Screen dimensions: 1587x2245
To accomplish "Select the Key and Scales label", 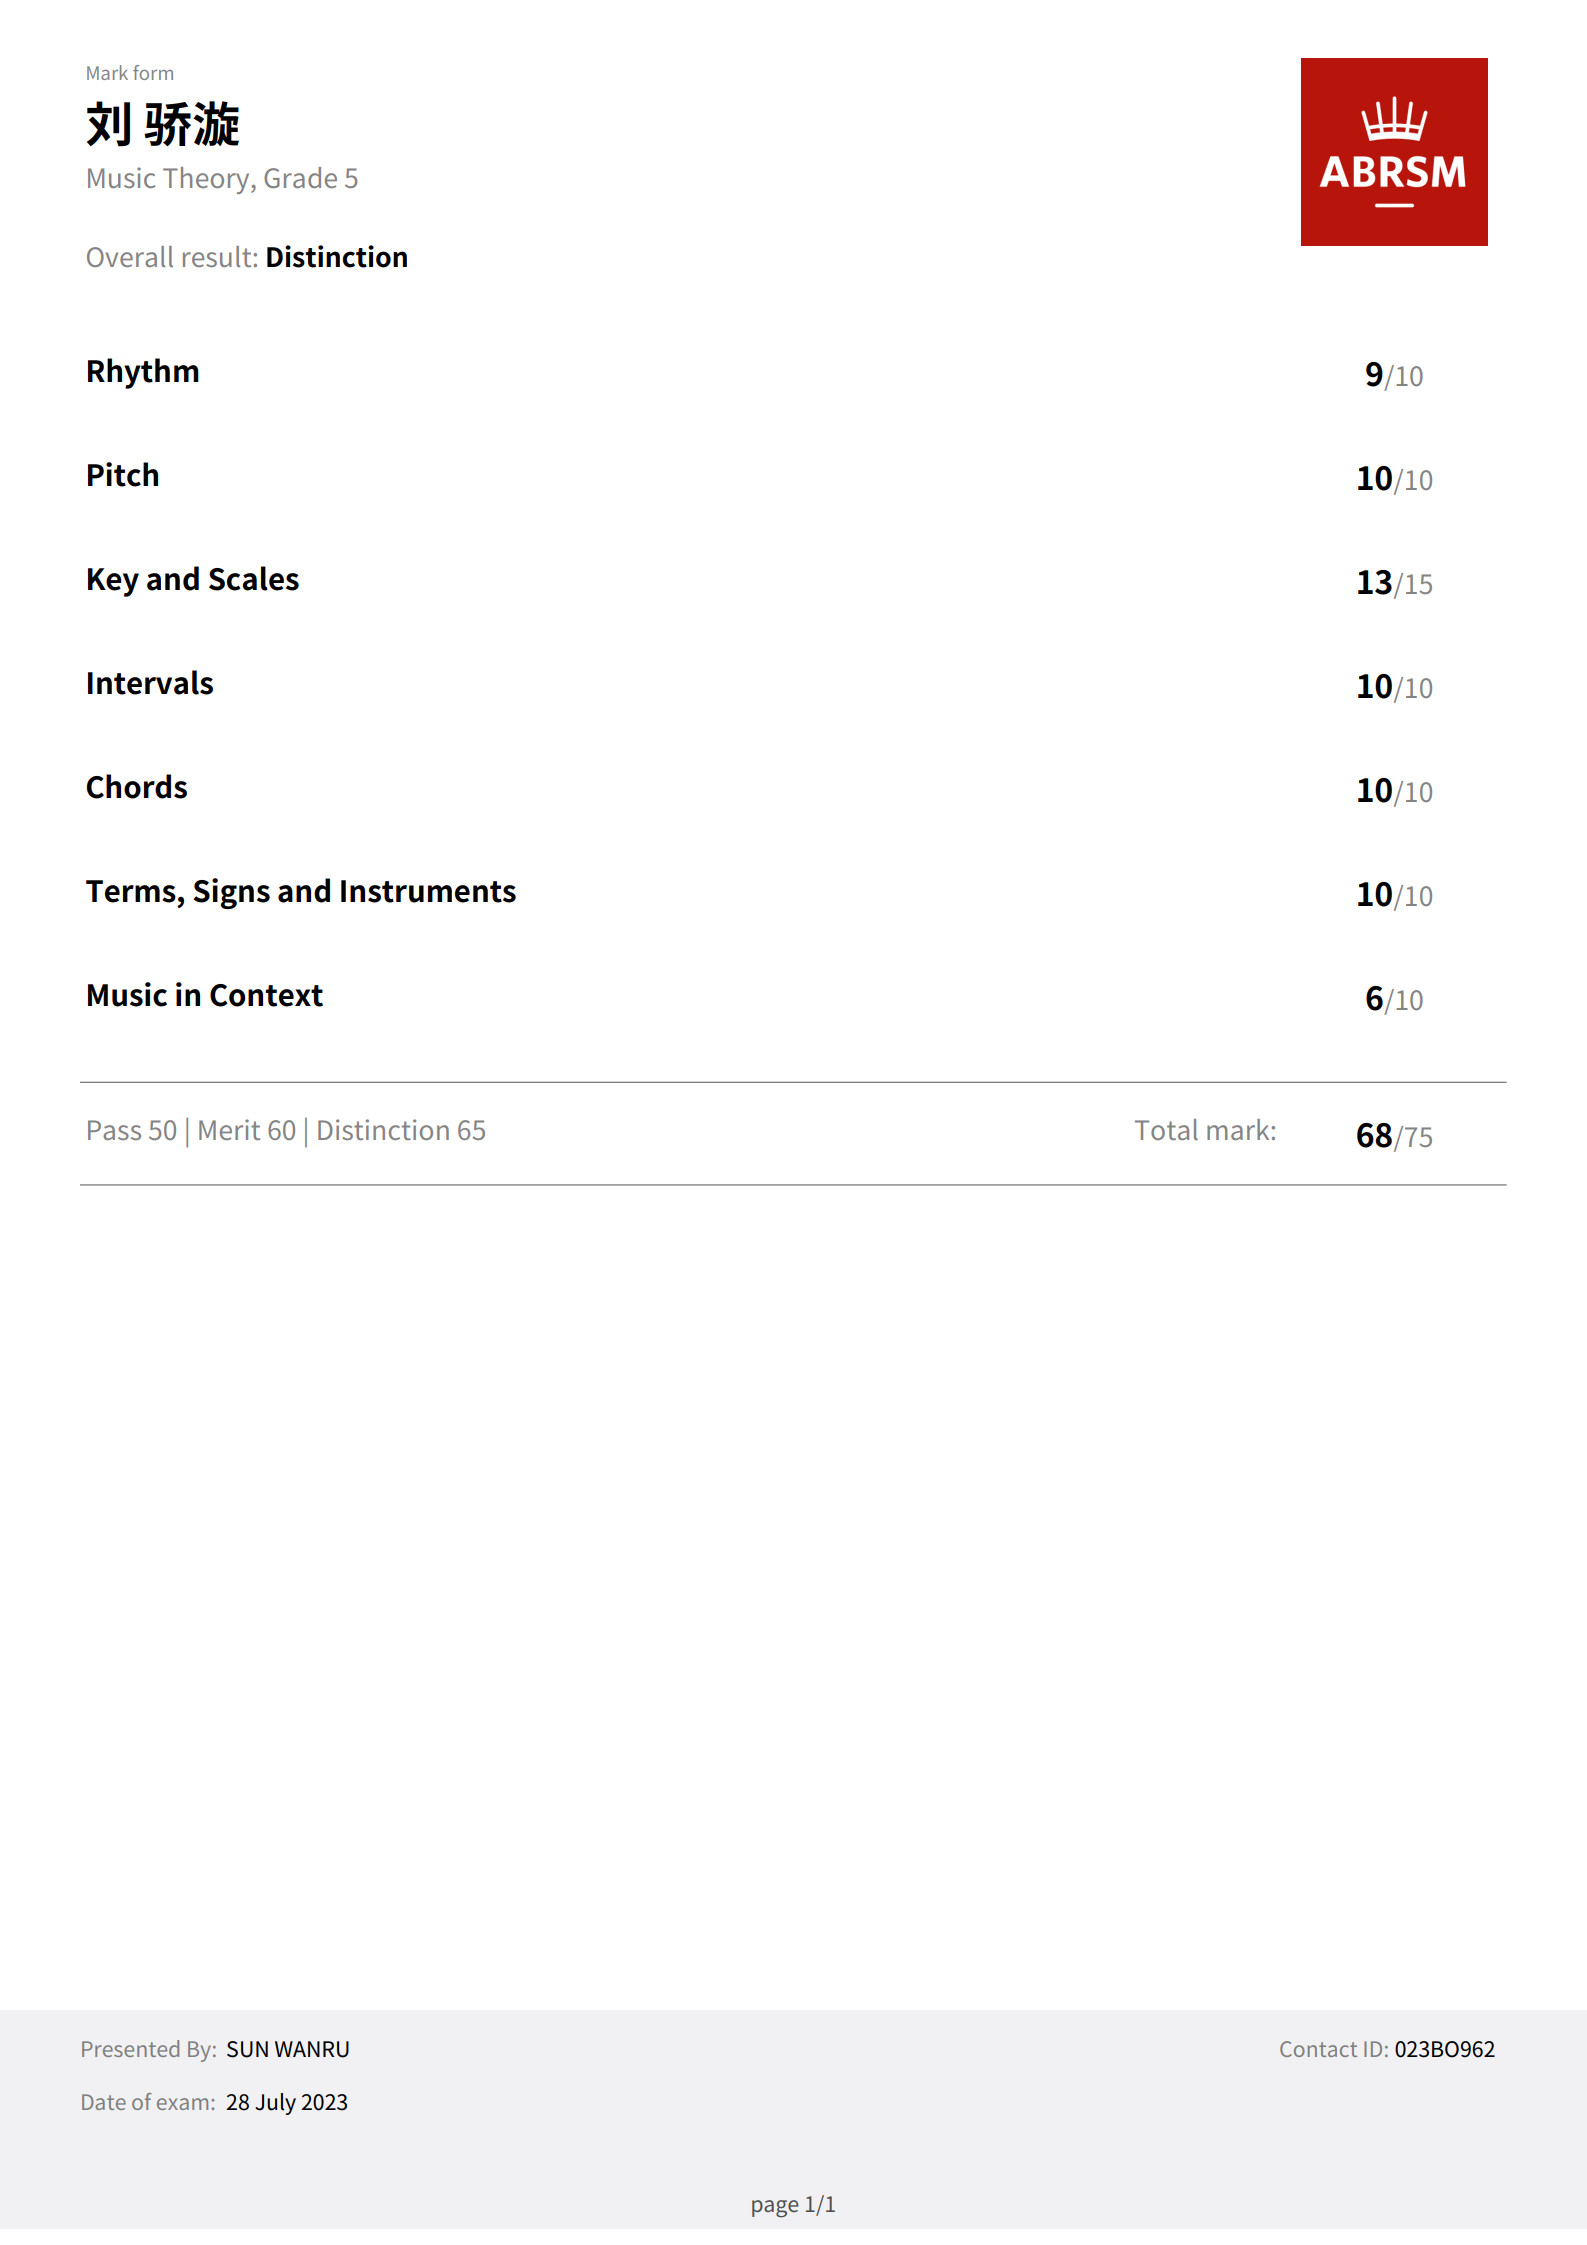I will [x=193, y=579].
